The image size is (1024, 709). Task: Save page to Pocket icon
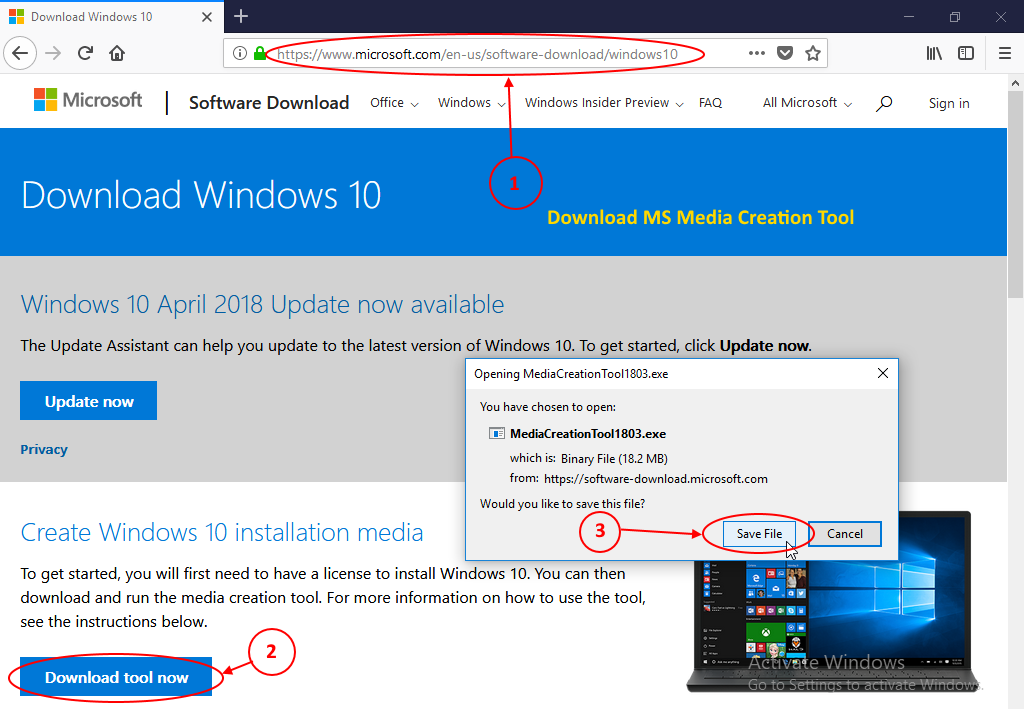point(785,54)
